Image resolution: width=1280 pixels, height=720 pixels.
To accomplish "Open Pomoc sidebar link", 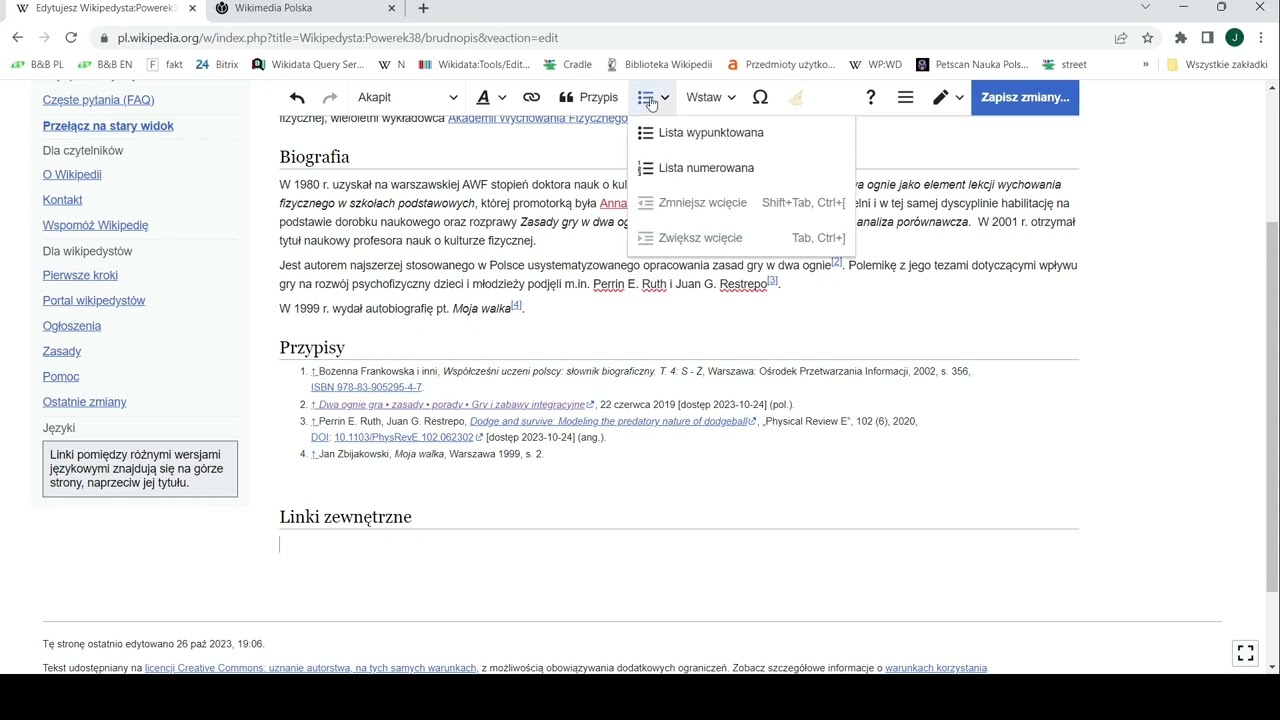I will point(61,377).
